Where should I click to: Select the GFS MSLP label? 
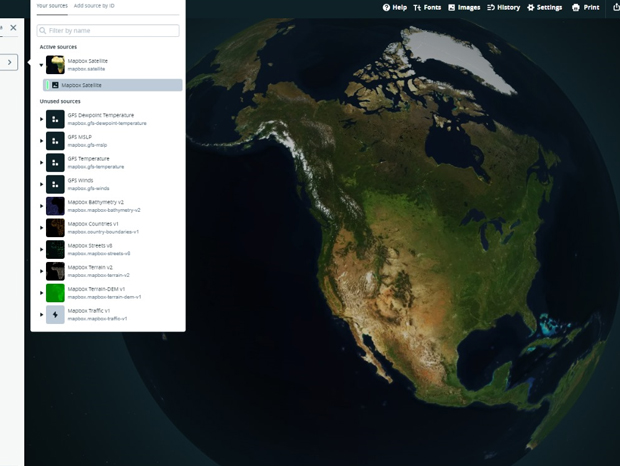coord(80,137)
